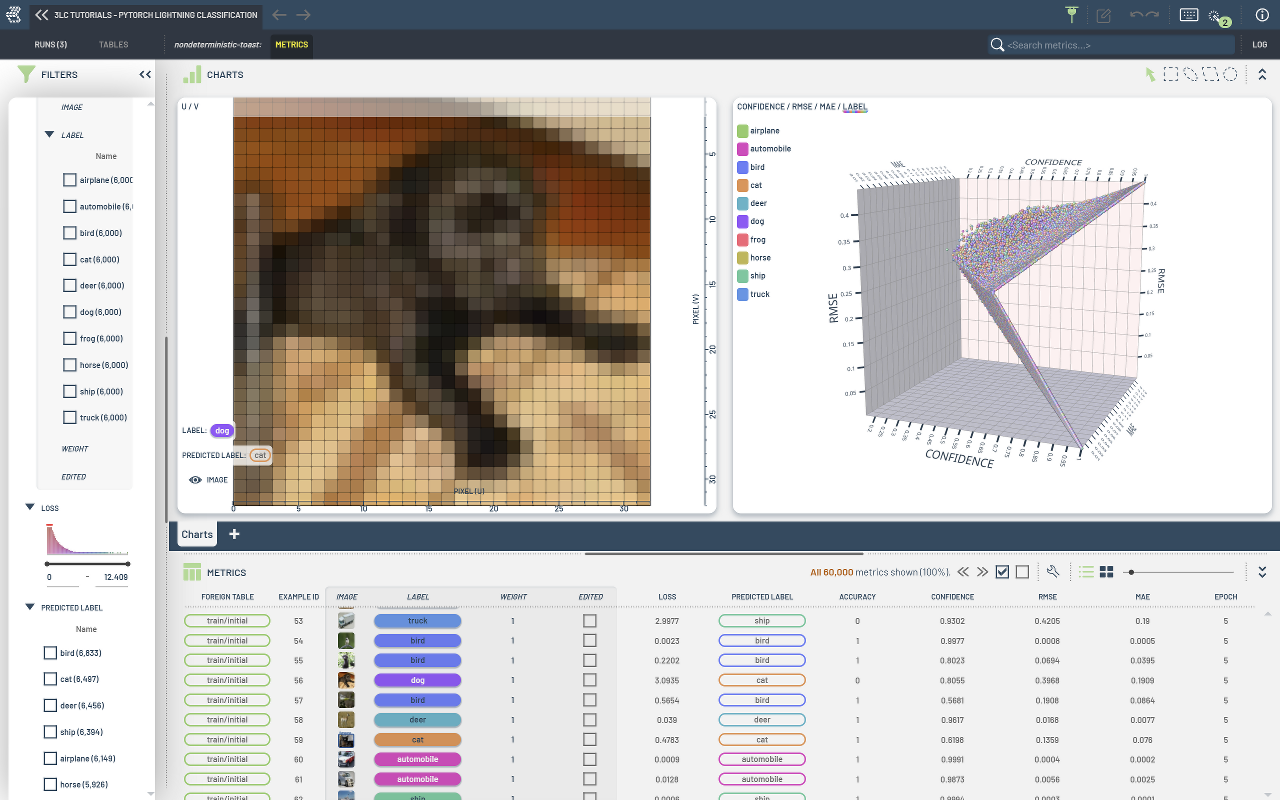Switch to the Tables tab
The height and width of the screenshot is (800, 1280).
[x=113, y=45]
